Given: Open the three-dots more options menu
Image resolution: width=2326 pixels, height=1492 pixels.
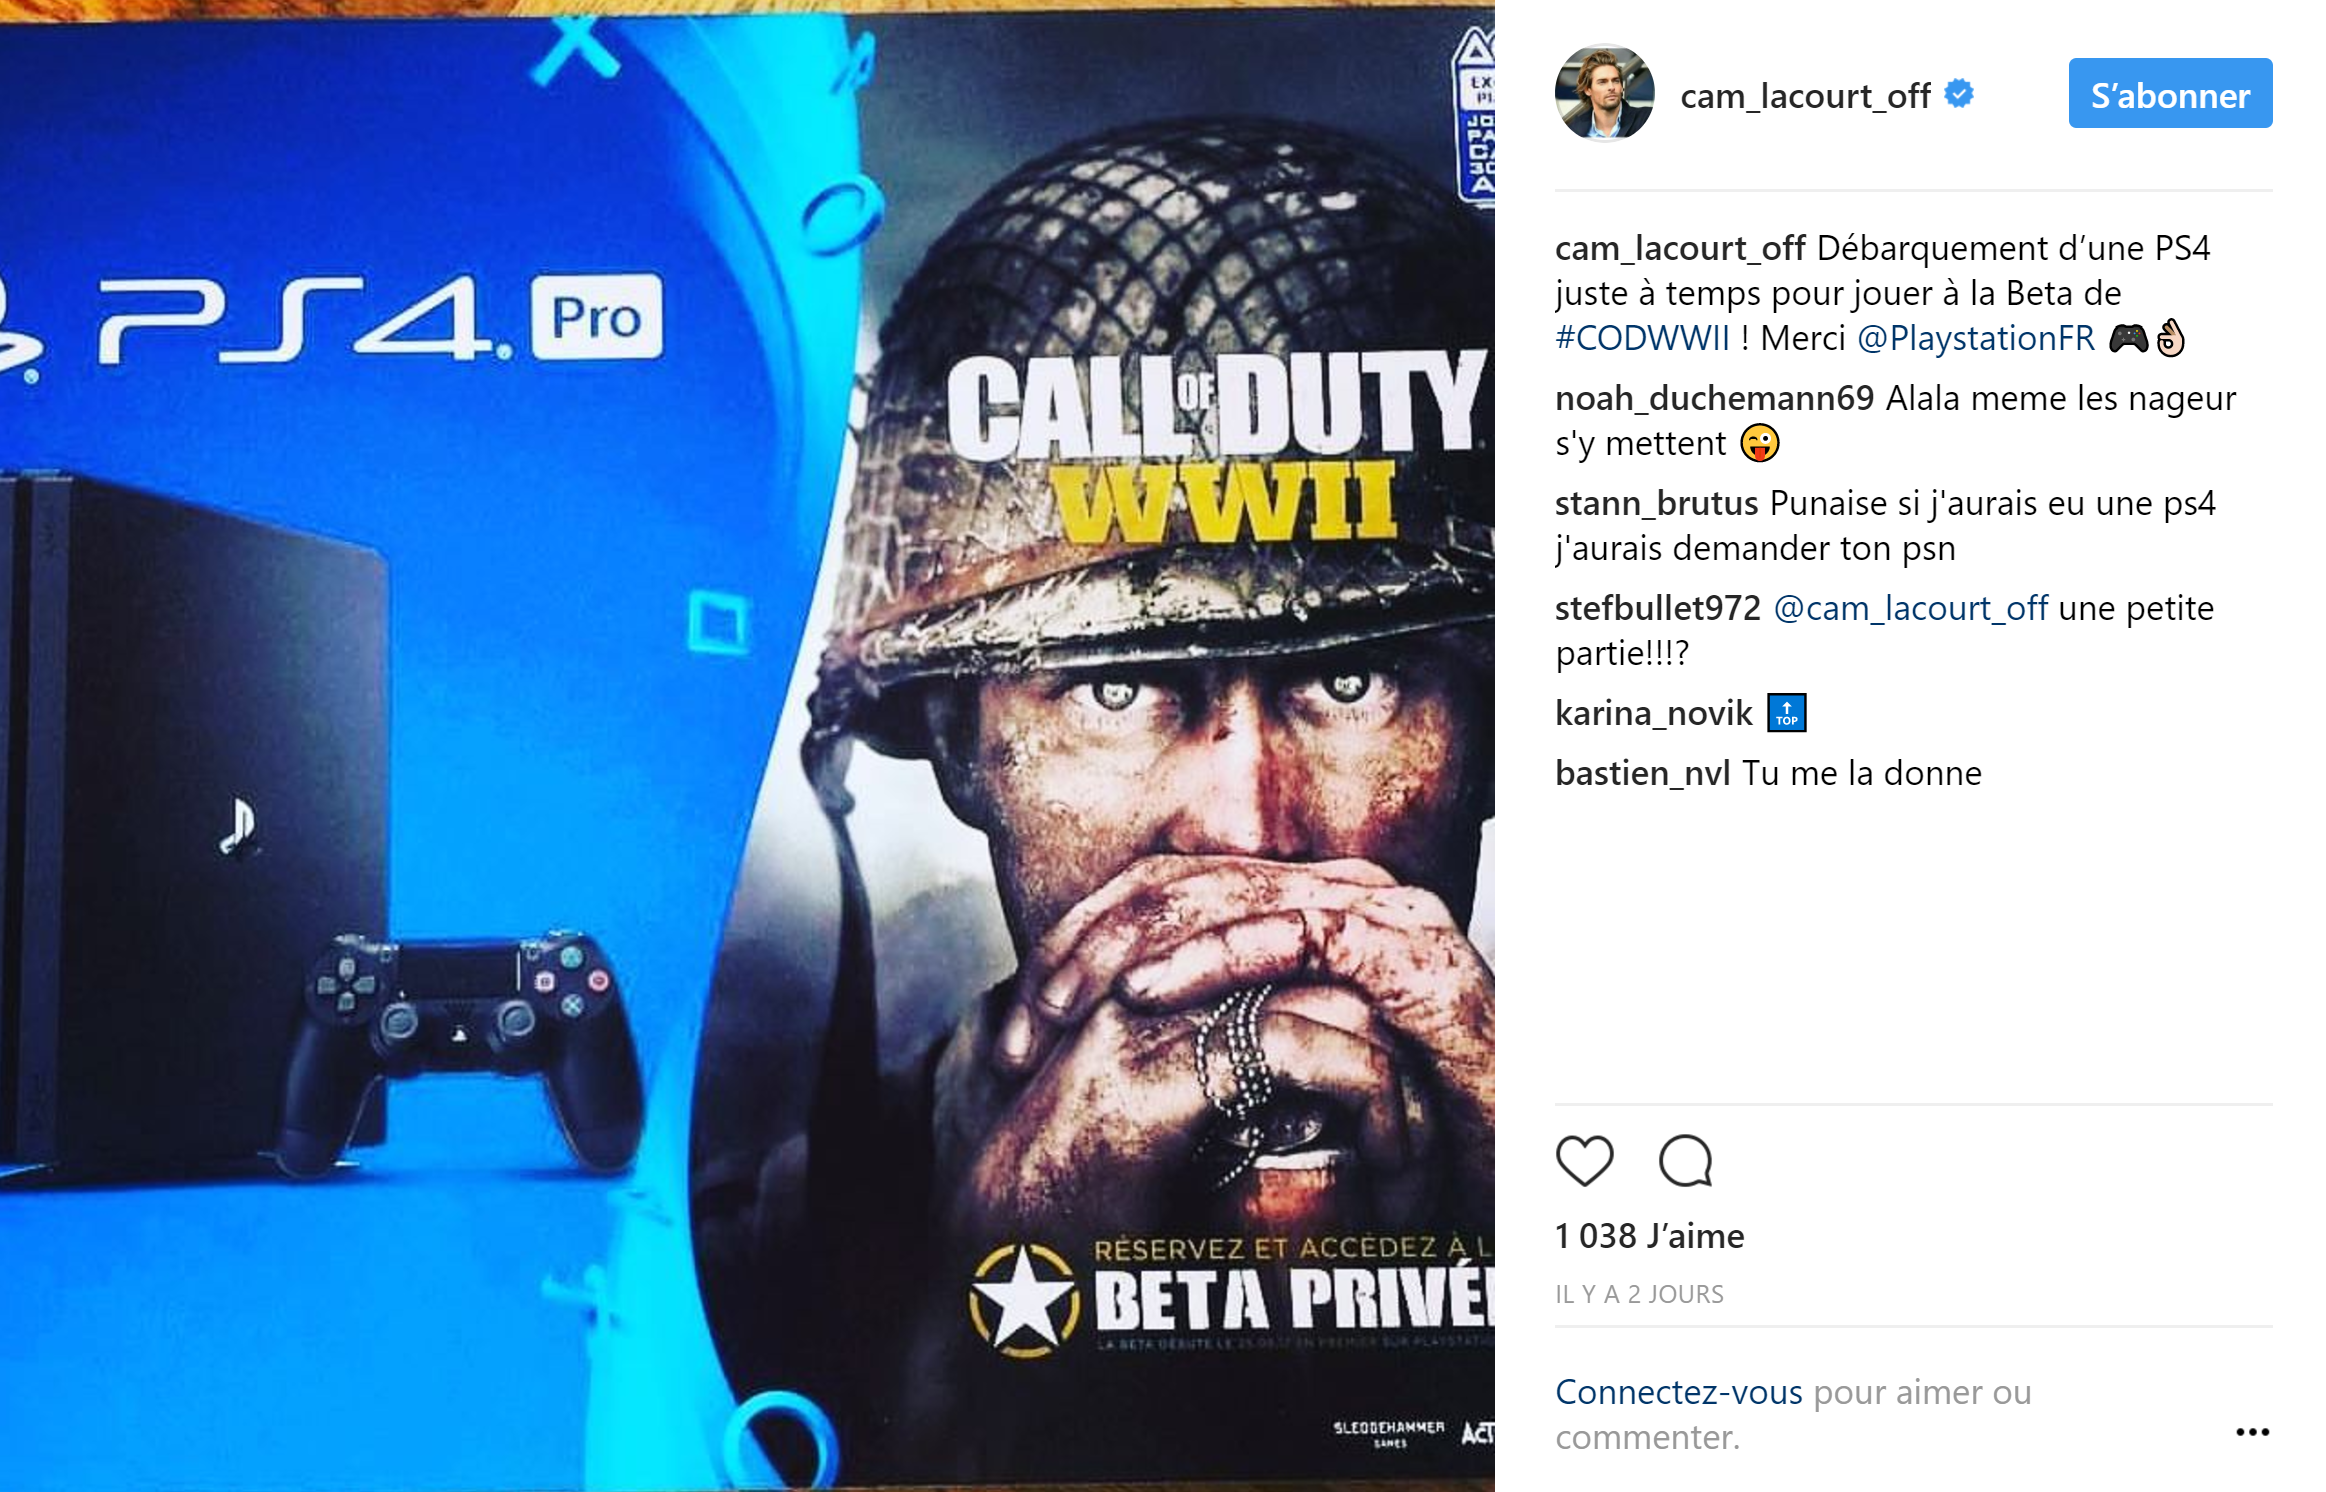Looking at the screenshot, I should (x=2252, y=1432).
